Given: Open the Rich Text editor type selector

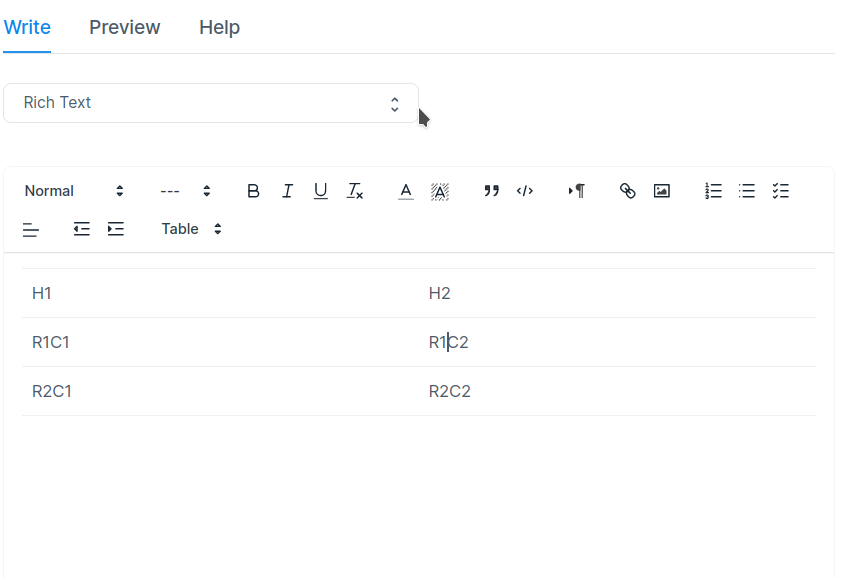Looking at the screenshot, I should click(x=211, y=103).
